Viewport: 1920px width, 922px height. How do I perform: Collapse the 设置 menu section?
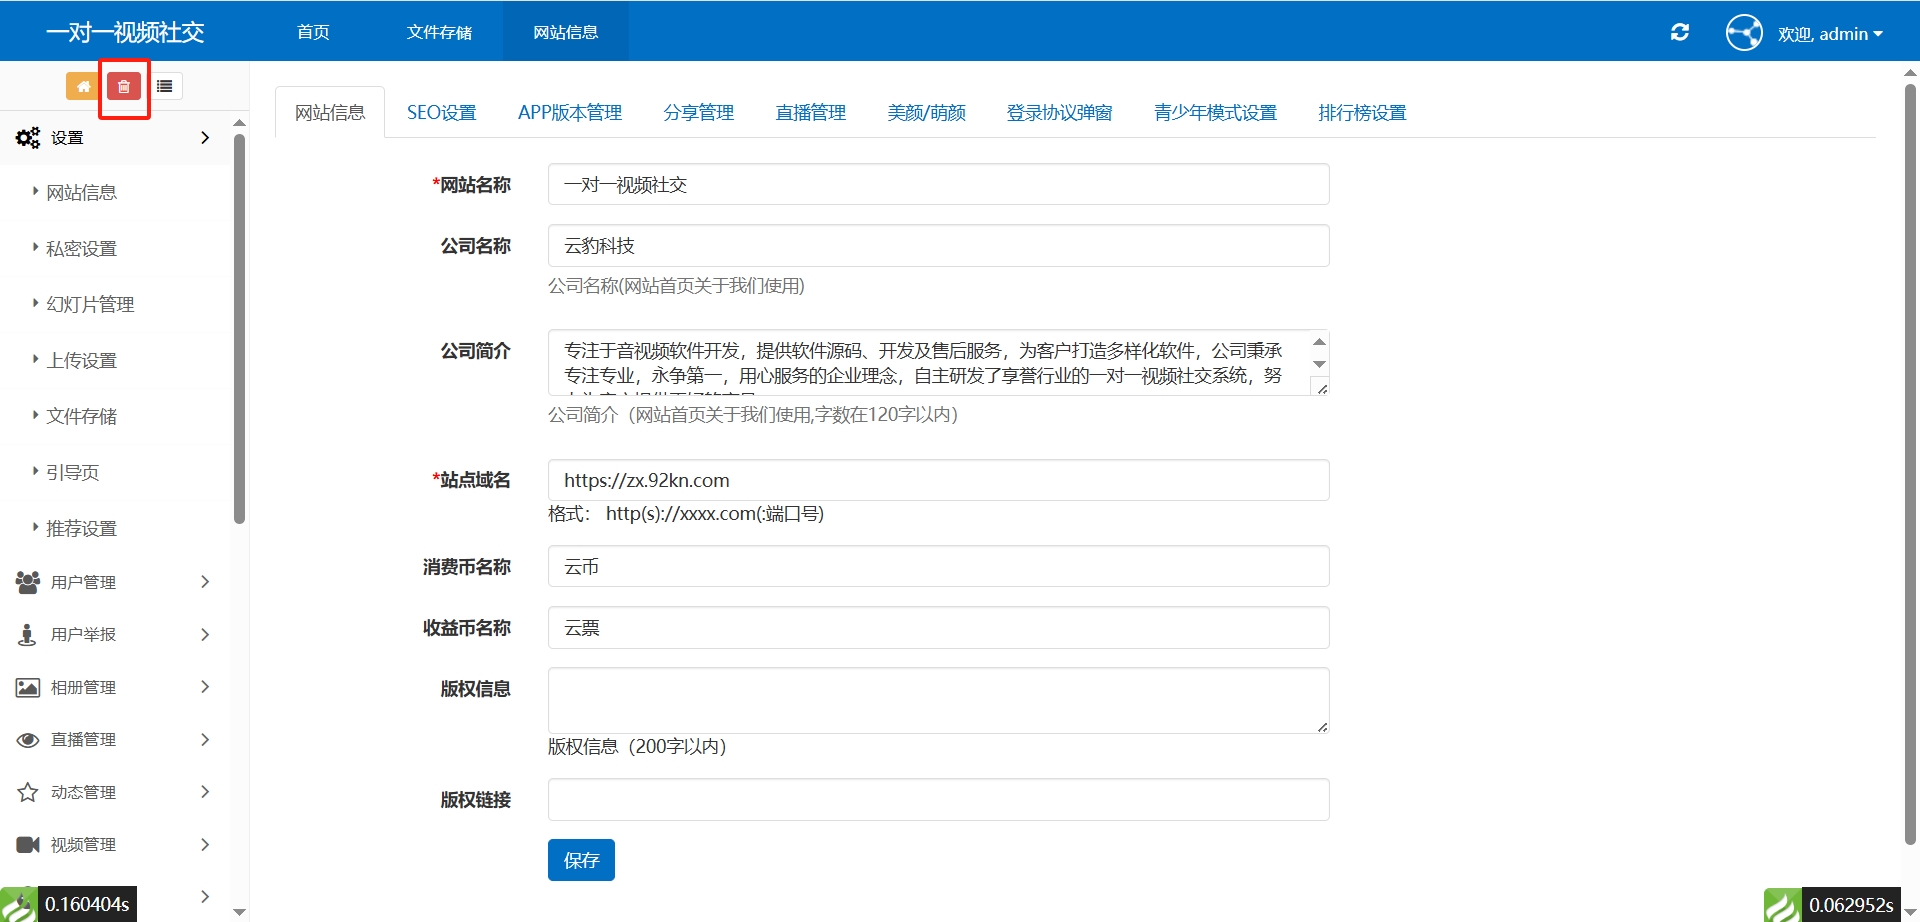115,138
